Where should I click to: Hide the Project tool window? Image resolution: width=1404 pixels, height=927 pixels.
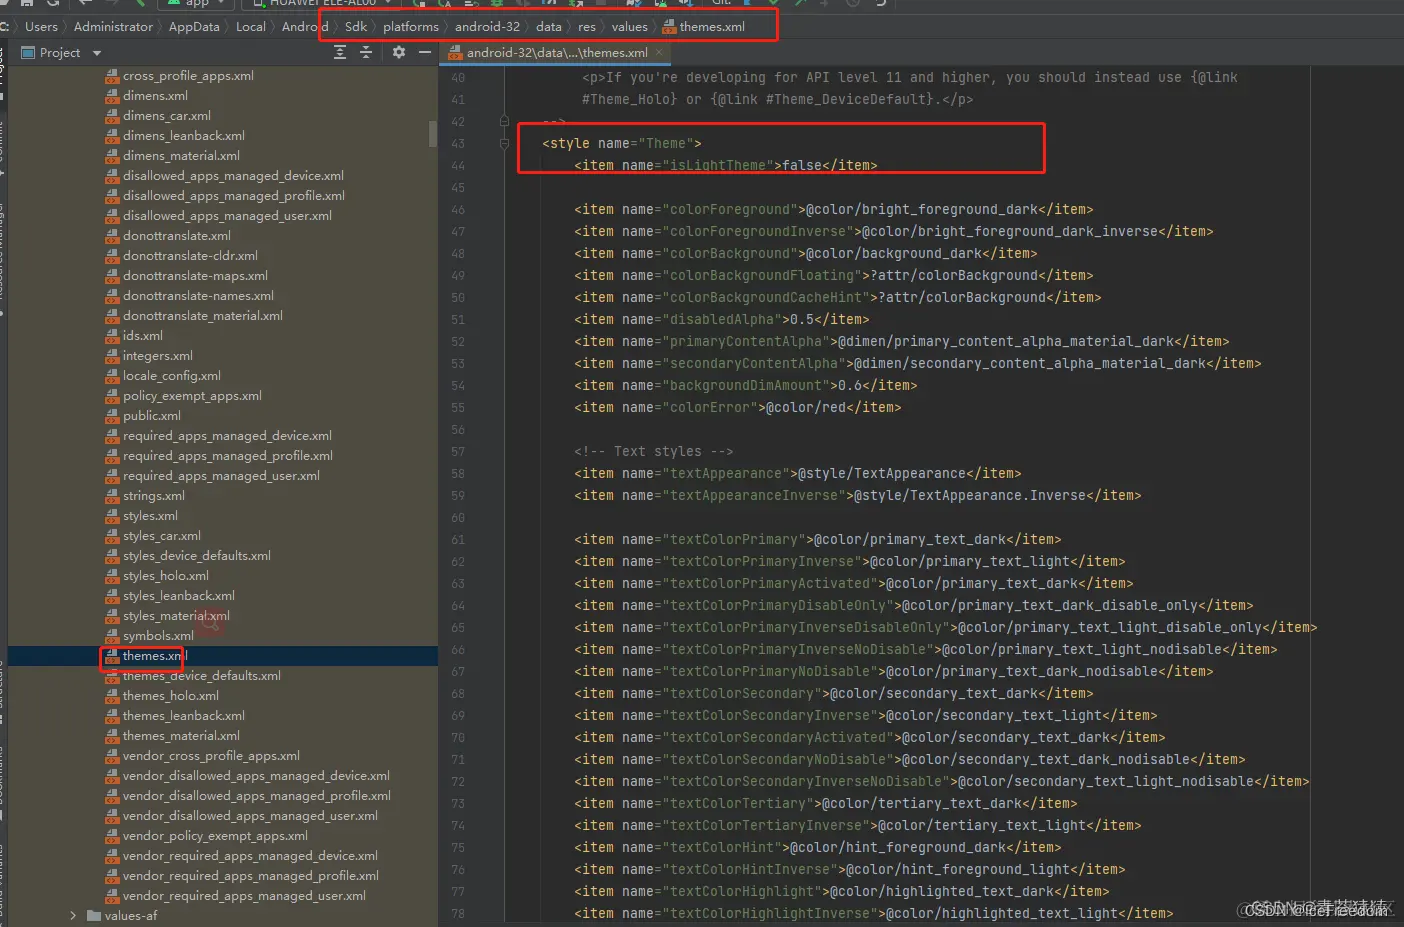[425, 52]
